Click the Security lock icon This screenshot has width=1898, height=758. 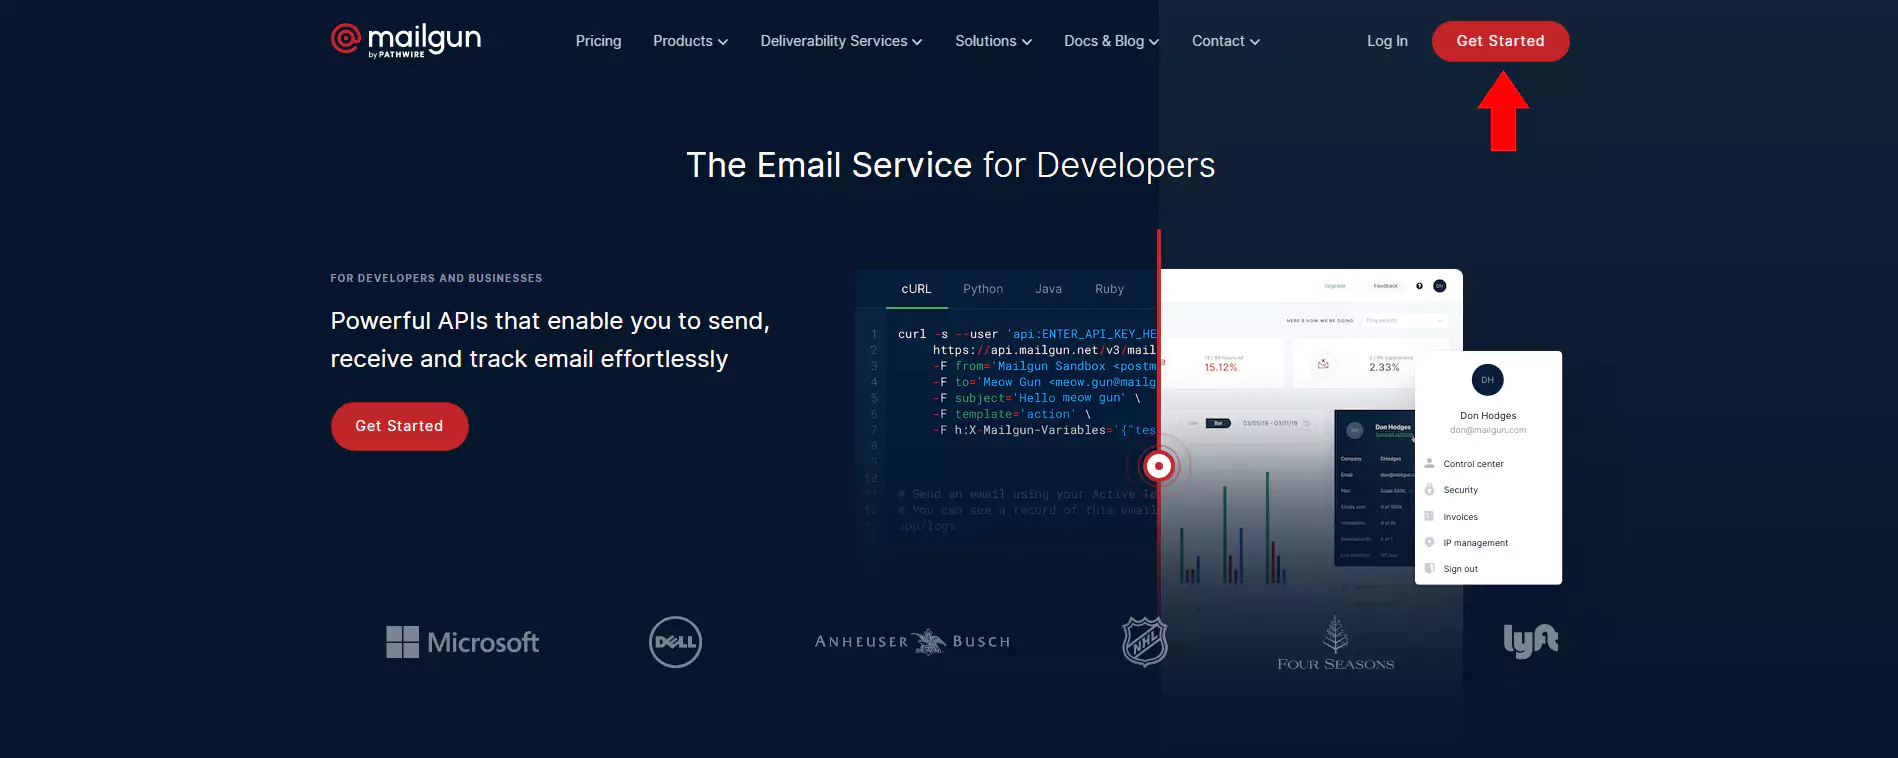pyautogui.click(x=1429, y=490)
